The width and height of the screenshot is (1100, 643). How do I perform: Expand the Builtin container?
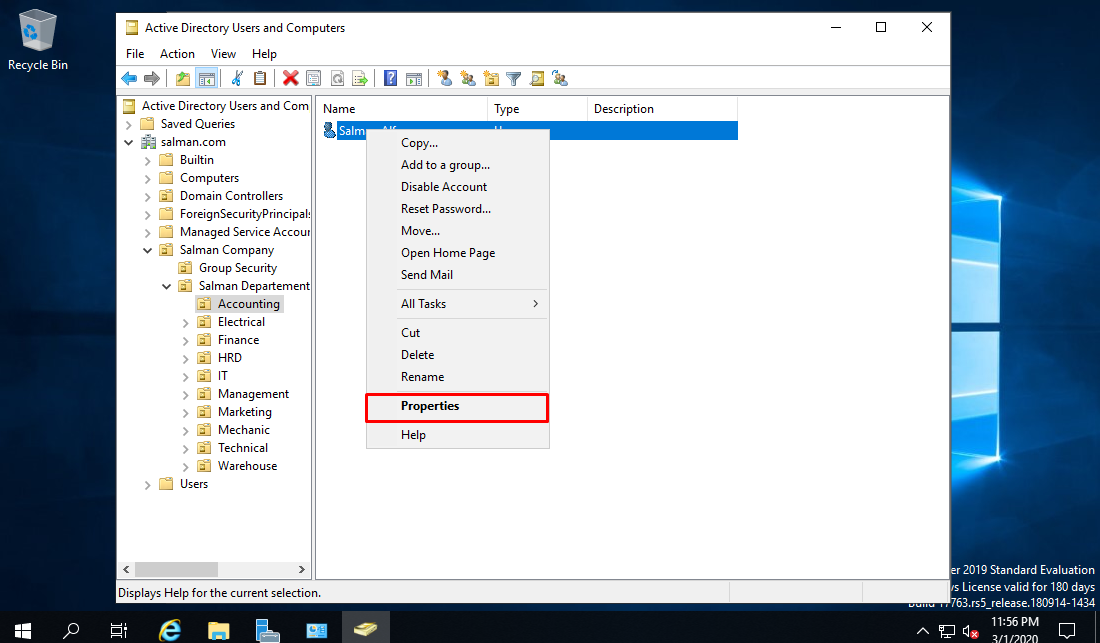pos(147,161)
